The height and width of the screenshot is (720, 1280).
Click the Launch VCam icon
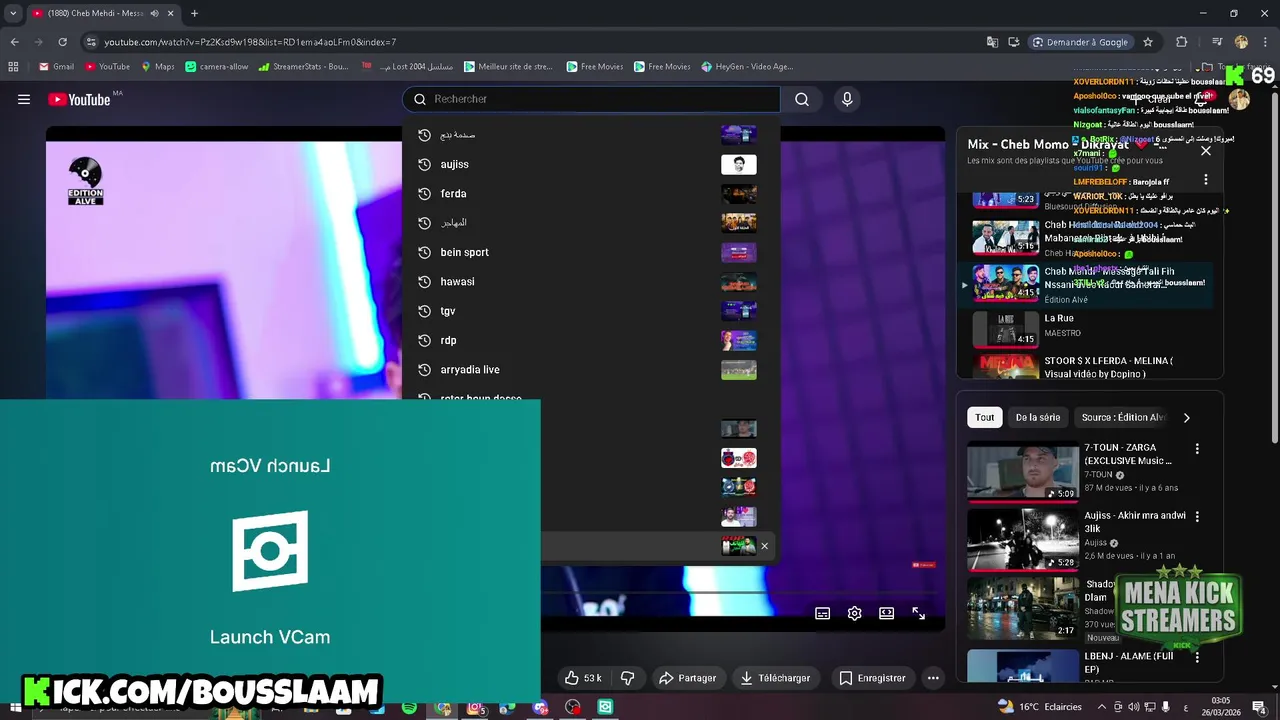(270, 551)
